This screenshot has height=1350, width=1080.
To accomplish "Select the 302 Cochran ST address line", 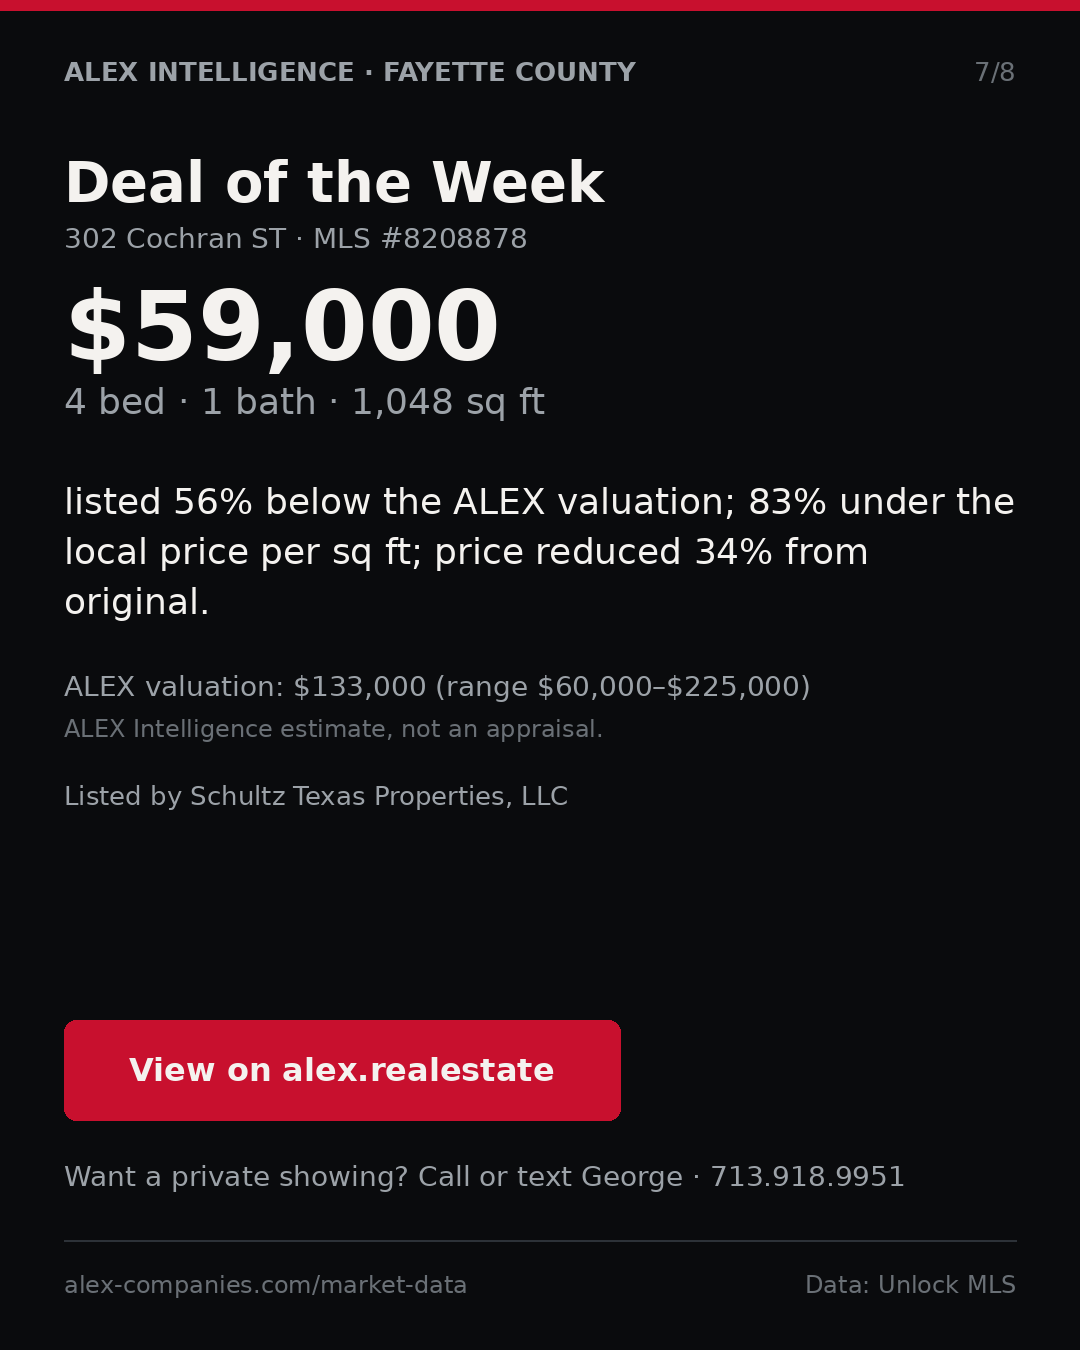I will 175,239.
